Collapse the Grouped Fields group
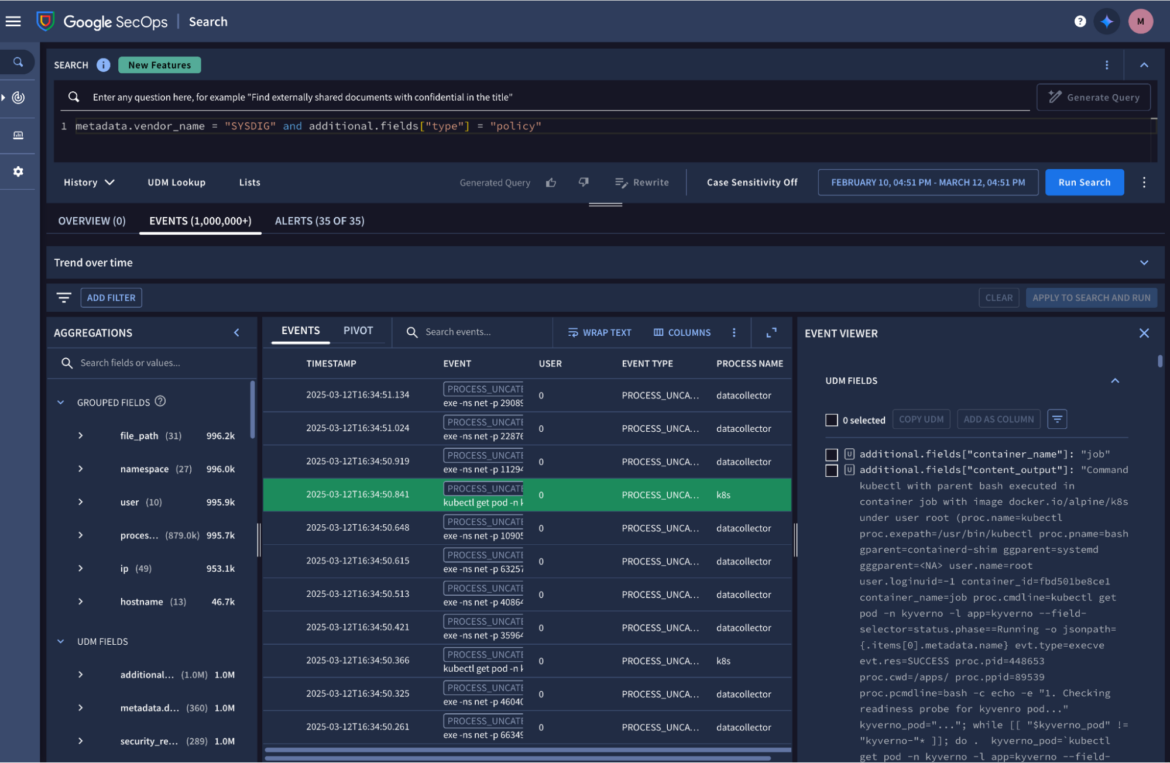Viewport: 1170px width, 763px height. (60, 403)
